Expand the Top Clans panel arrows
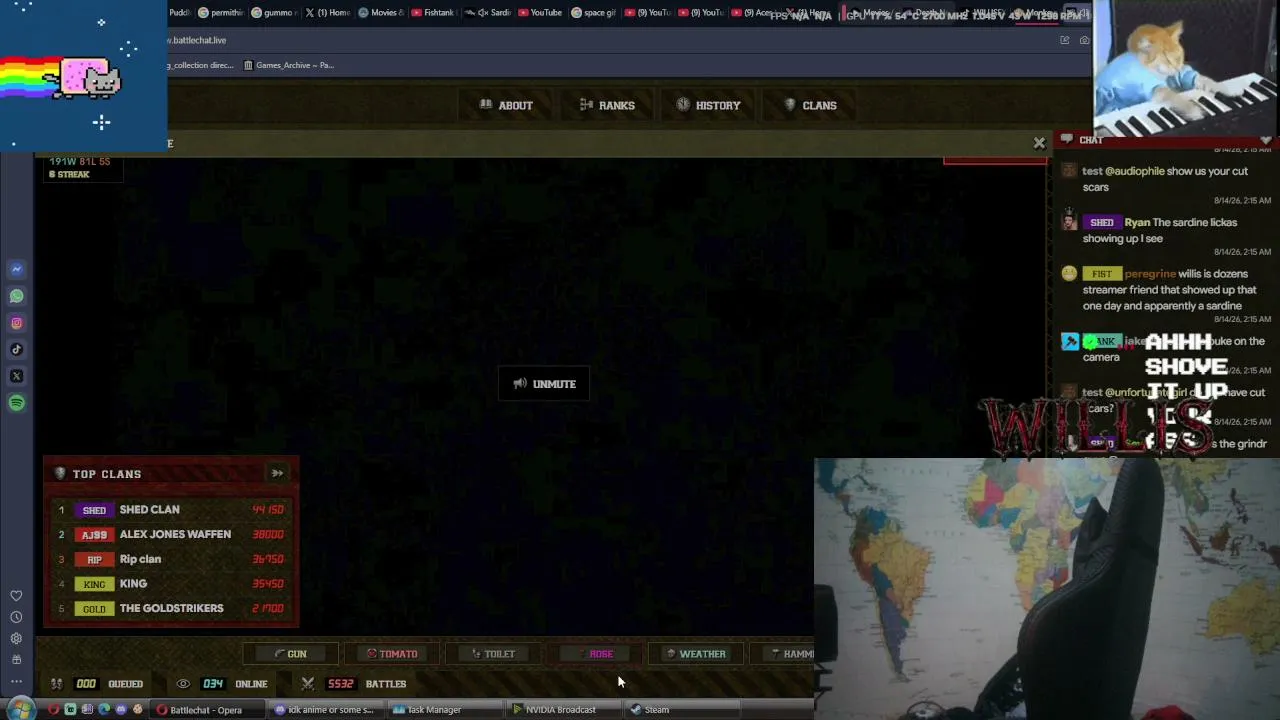1280x720 pixels. 277,473
